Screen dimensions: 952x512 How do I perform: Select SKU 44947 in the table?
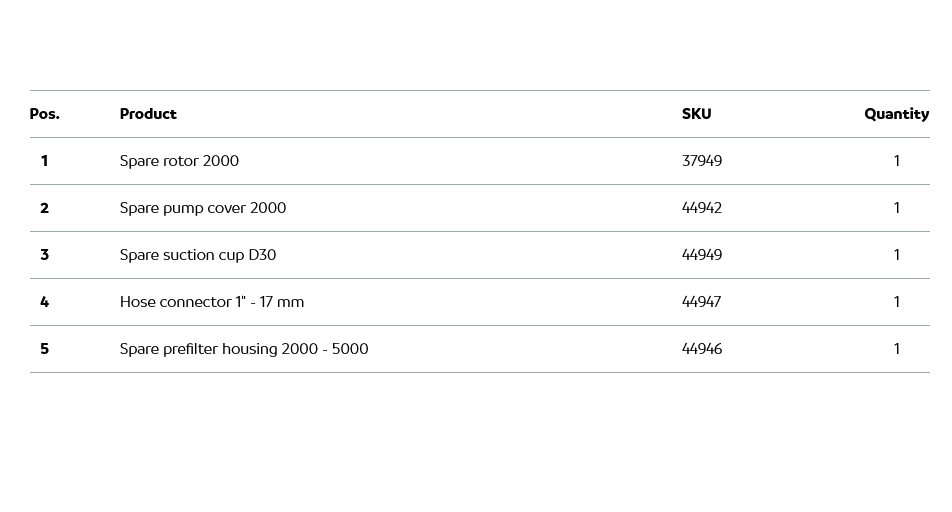click(702, 302)
